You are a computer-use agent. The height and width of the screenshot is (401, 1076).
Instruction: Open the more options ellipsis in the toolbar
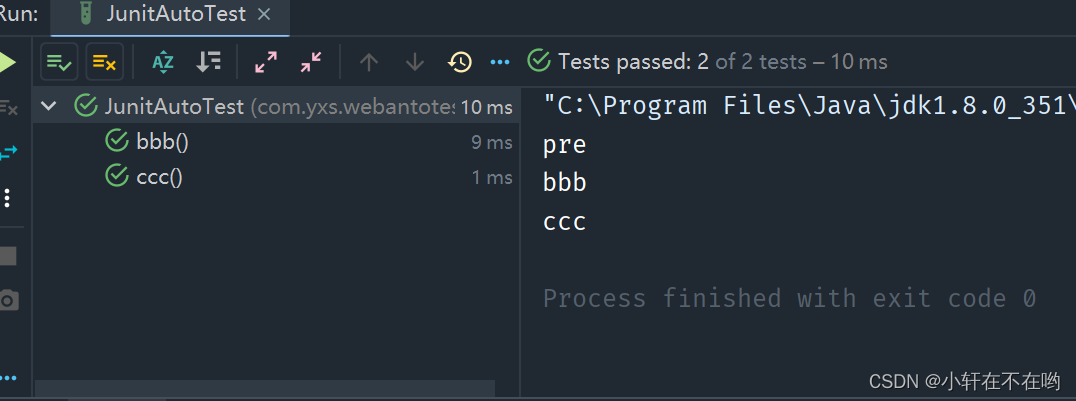[500, 62]
